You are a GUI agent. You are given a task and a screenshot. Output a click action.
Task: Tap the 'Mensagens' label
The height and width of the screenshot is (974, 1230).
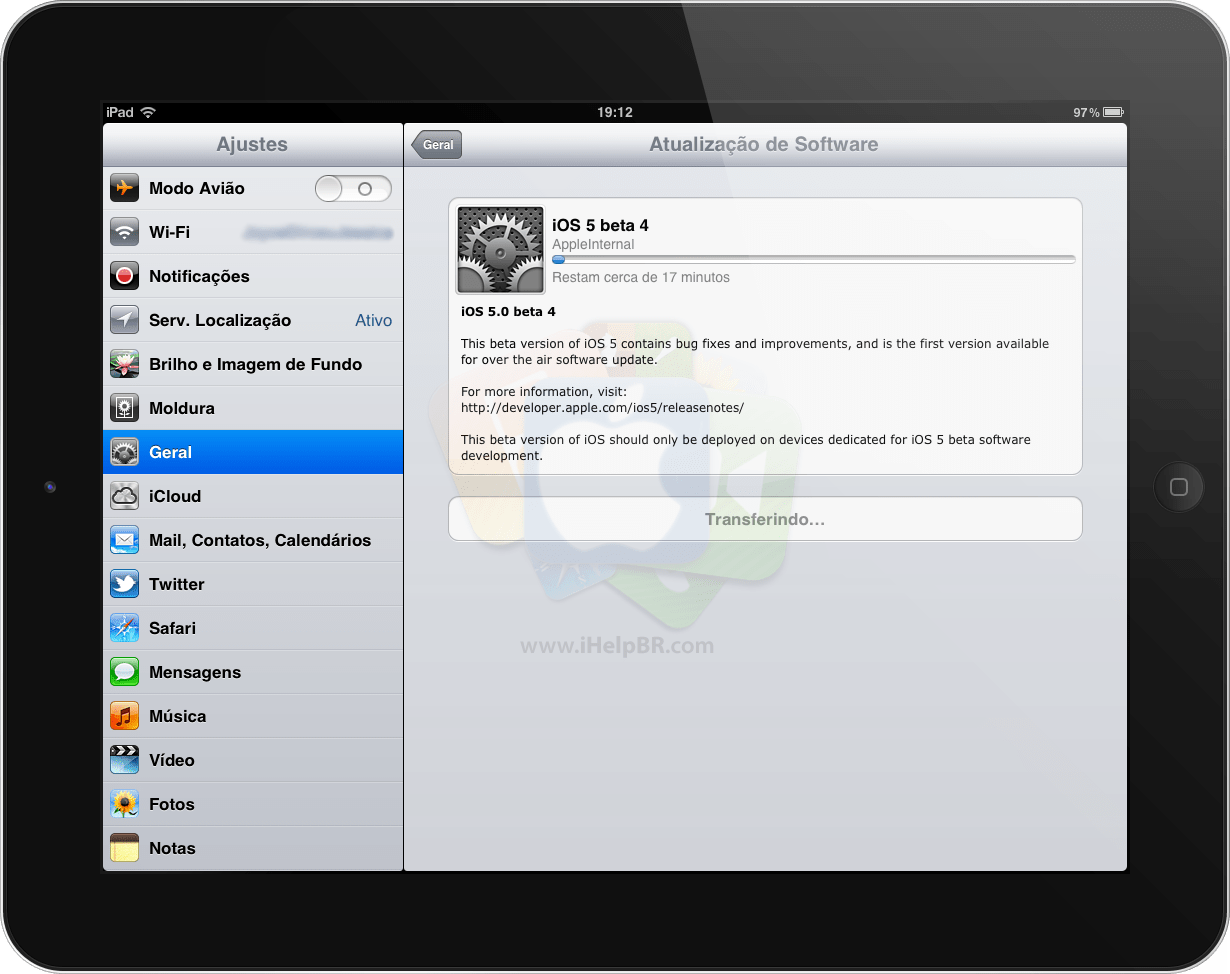(x=195, y=672)
